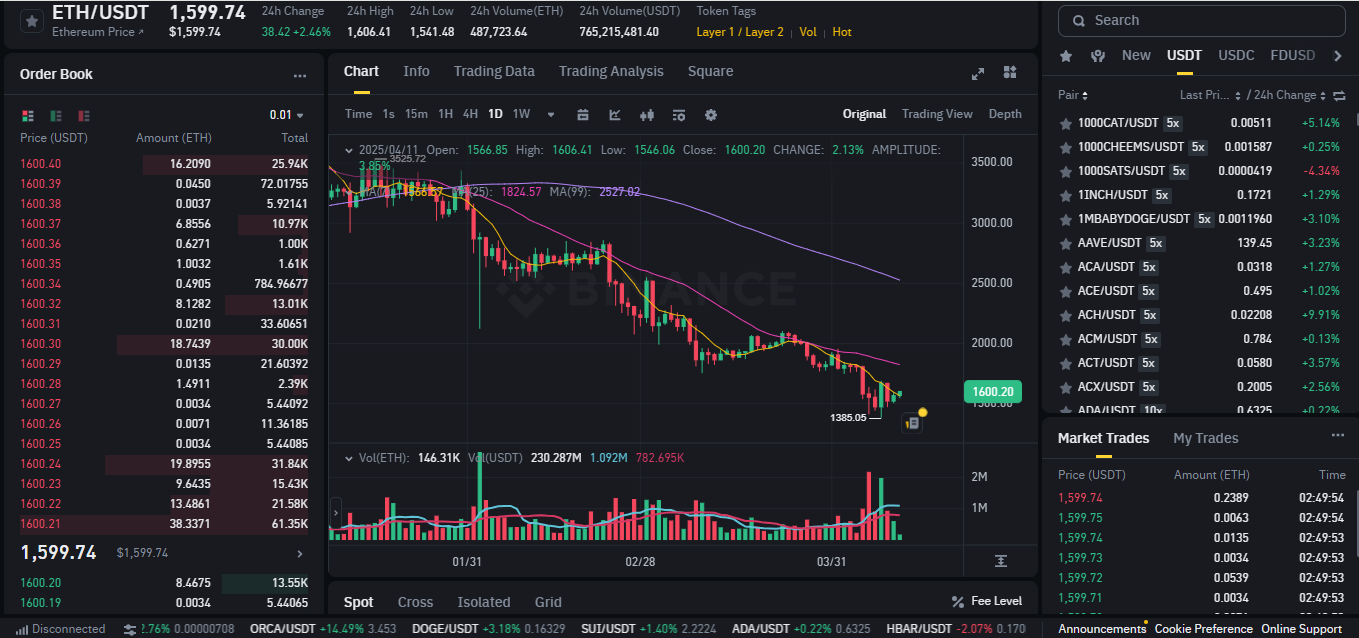Screen dimensions: 1359x638
Task: Open the Announcements link in the footer
Action: click(x=1102, y=629)
